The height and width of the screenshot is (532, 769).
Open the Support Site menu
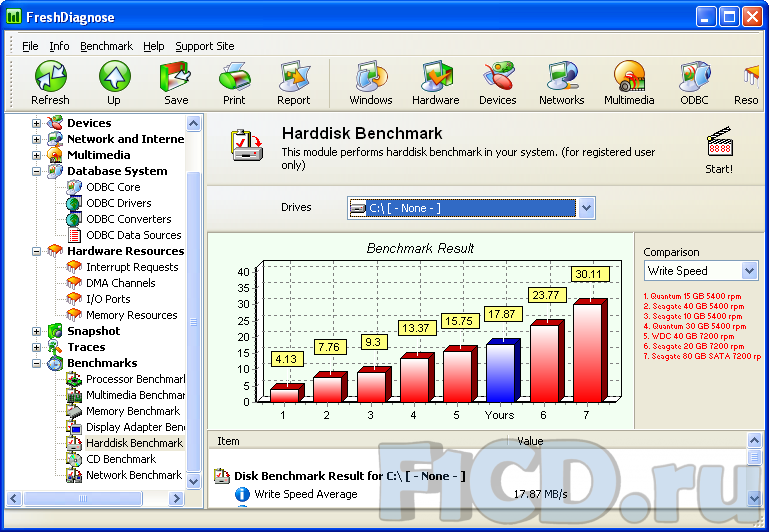tap(205, 46)
